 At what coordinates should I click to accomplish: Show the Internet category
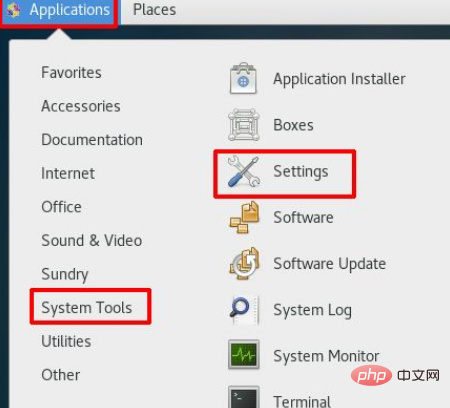(x=68, y=173)
